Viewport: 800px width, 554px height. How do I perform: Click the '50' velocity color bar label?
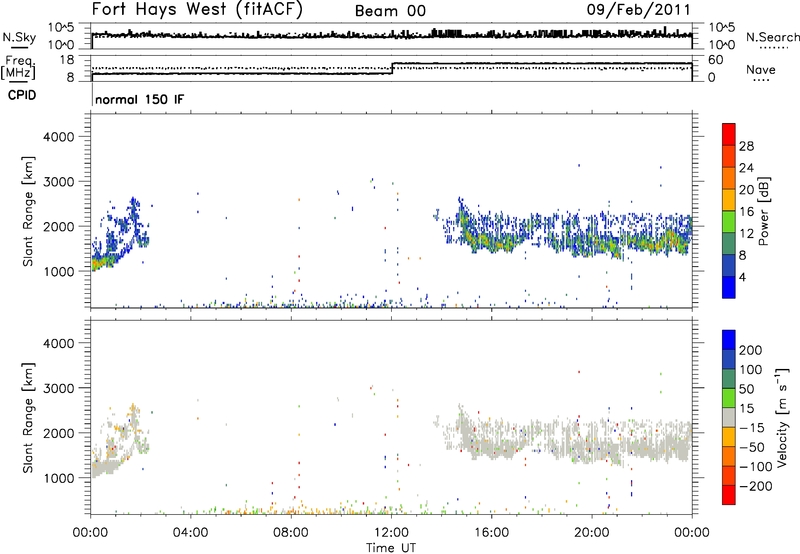point(746,389)
